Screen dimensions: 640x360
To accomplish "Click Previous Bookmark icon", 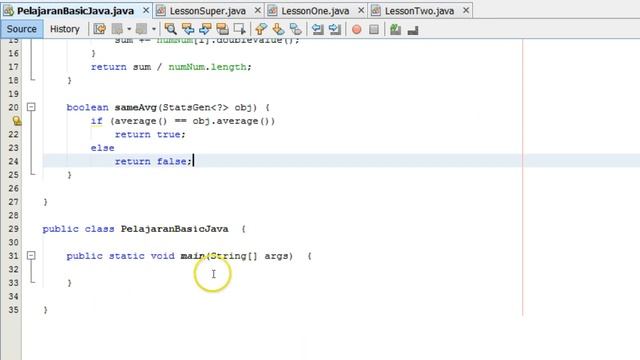I will 261,29.
